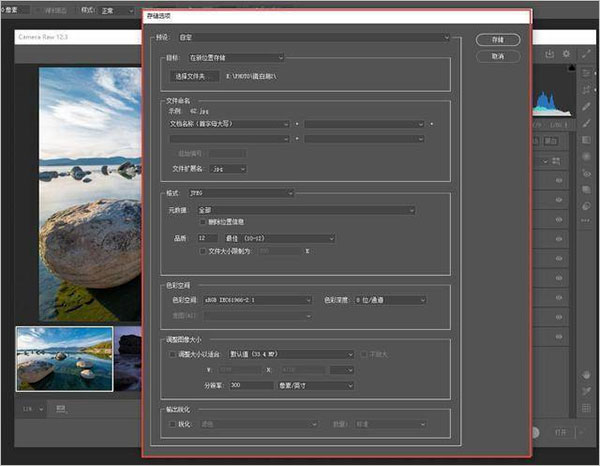The width and height of the screenshot is (600, 466).
Task: Click the main preview image of boulder
Action: coord(90,194)
